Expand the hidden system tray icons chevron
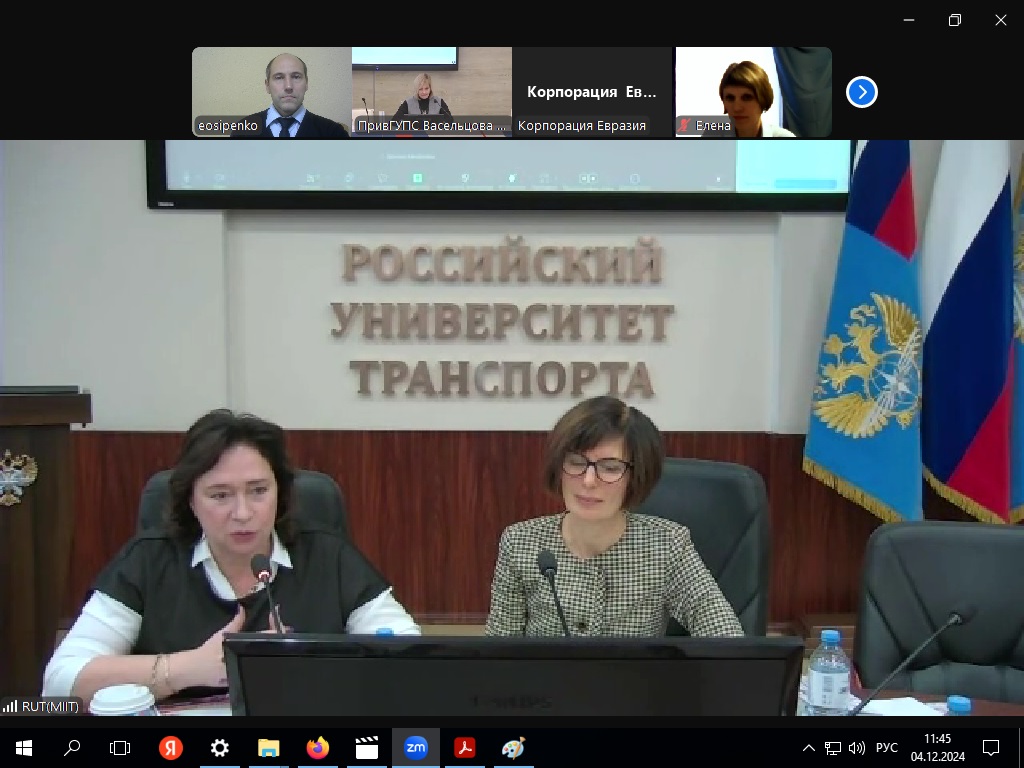Viewport: 1024px width, 768px height. pos(809,747)
